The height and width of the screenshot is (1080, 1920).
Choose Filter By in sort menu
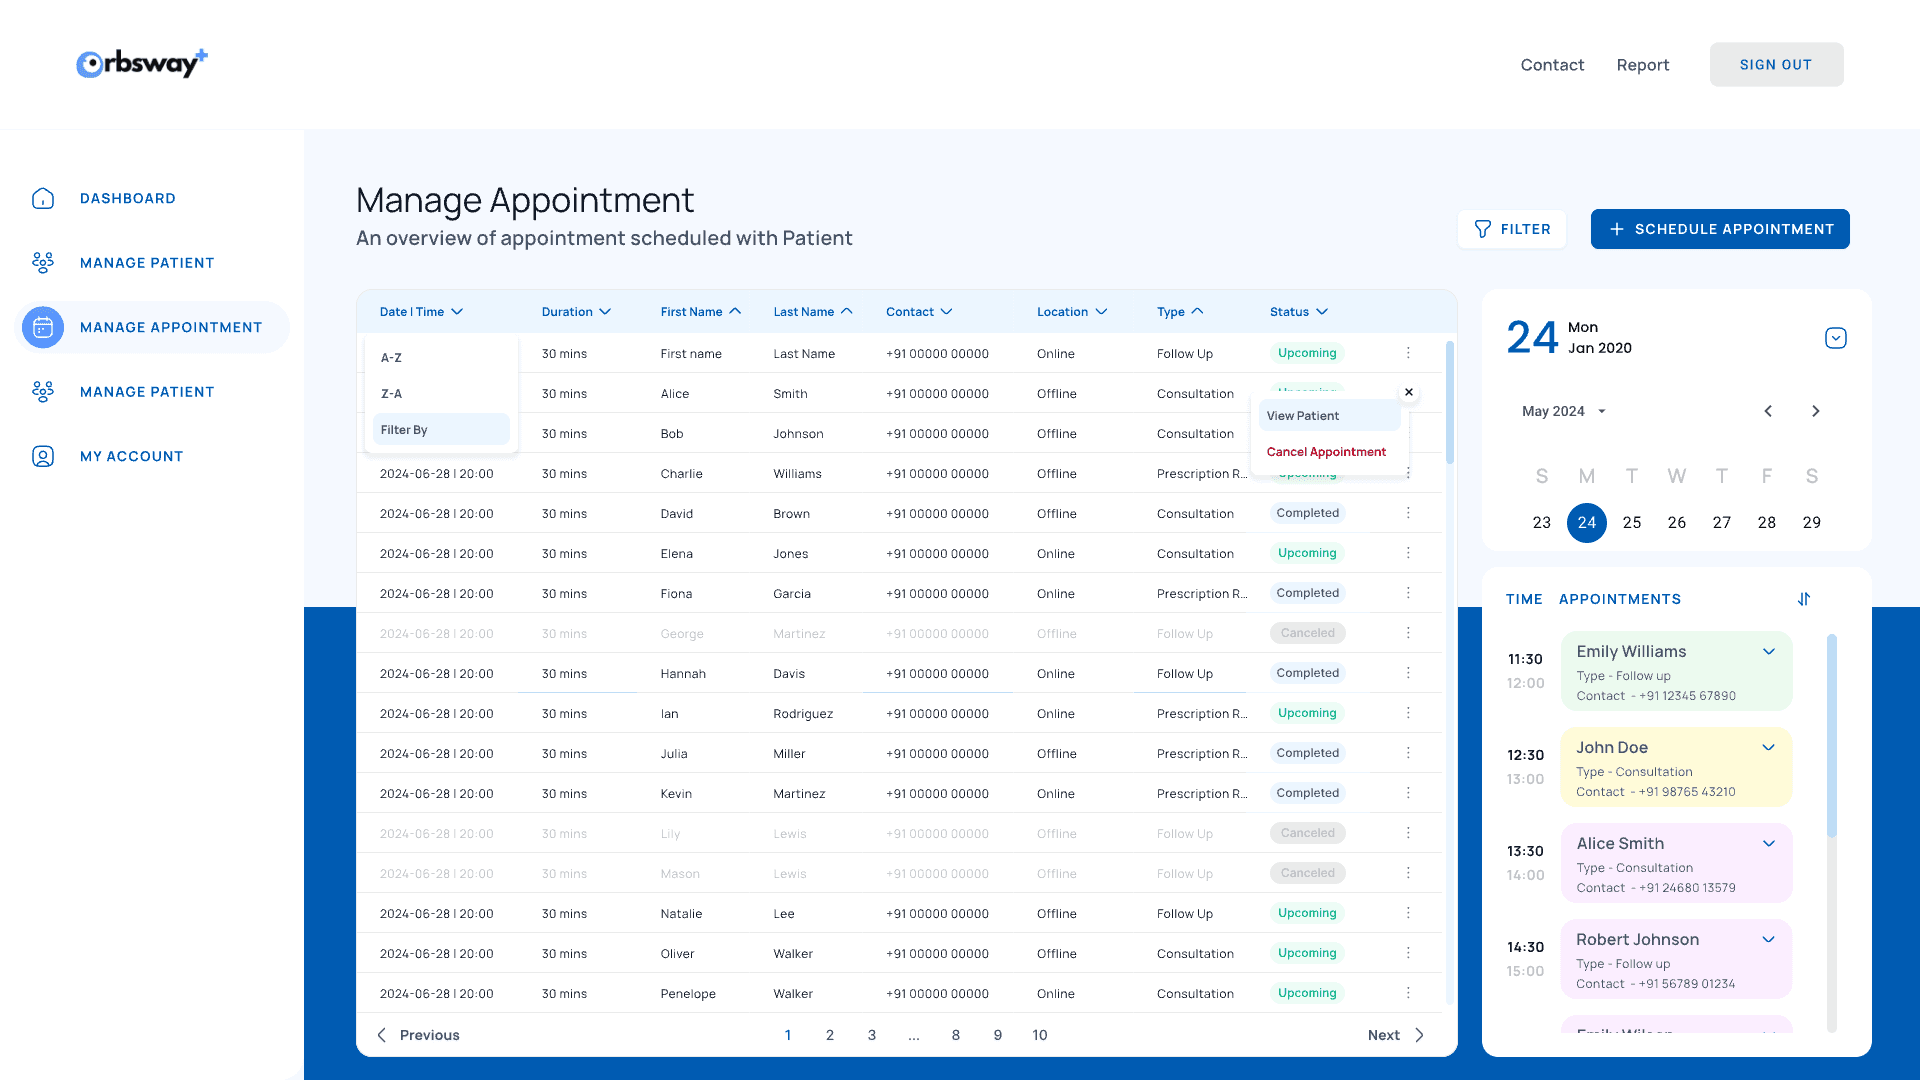click(441, 429)
